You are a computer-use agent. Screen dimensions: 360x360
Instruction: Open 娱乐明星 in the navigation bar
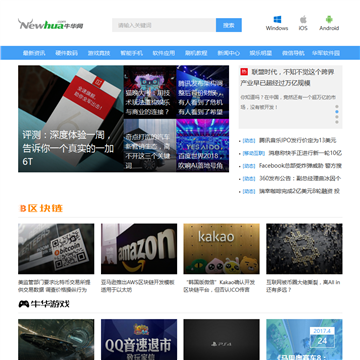tap(261, 53)
